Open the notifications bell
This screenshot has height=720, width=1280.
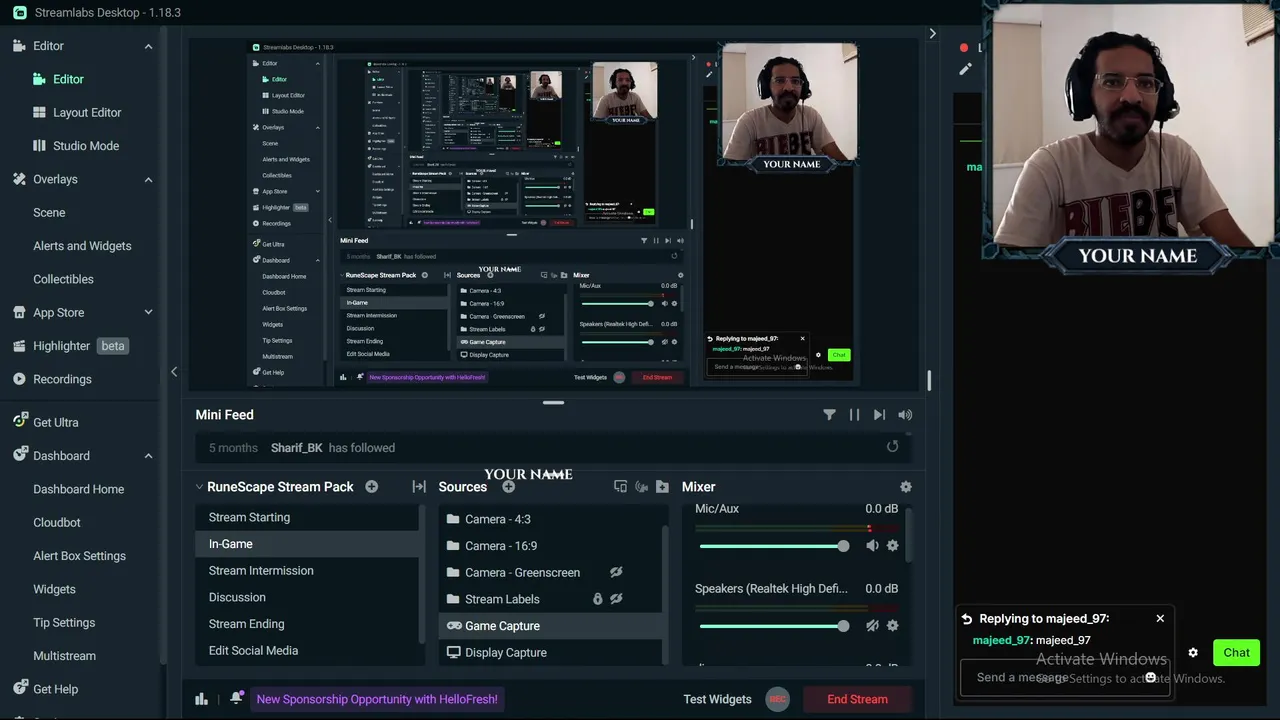click(x=236, y=698)
